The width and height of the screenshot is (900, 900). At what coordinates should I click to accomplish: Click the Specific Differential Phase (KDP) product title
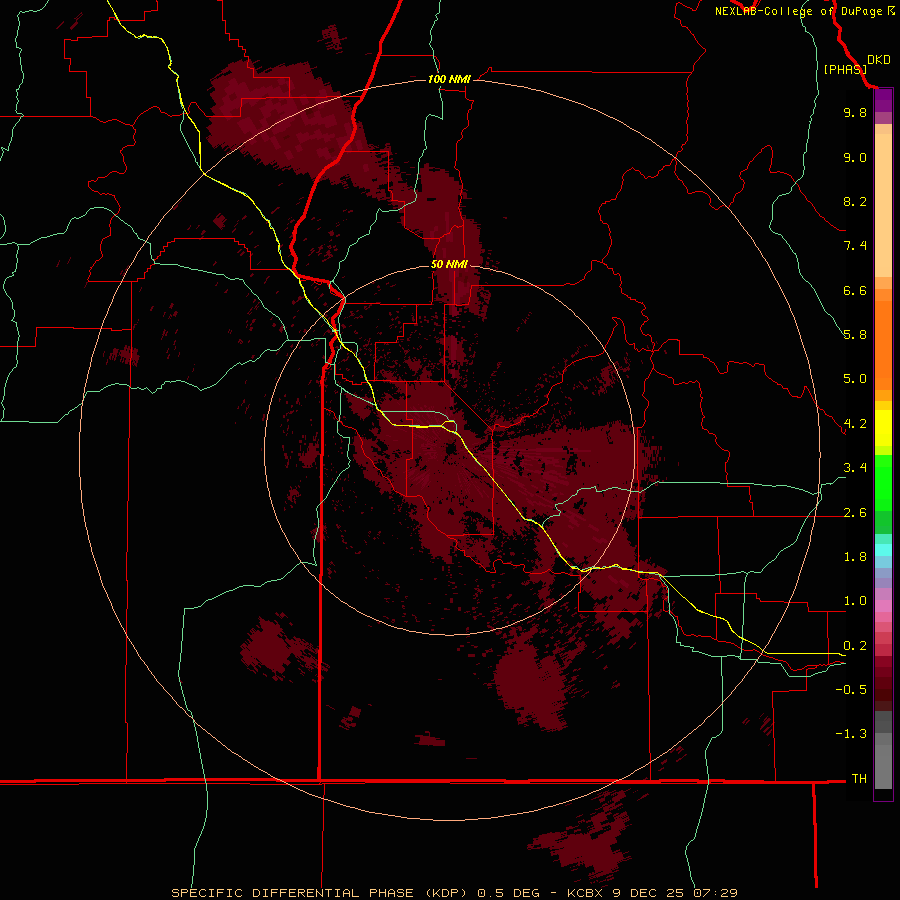pyautogui.click(x=321, y=893)
